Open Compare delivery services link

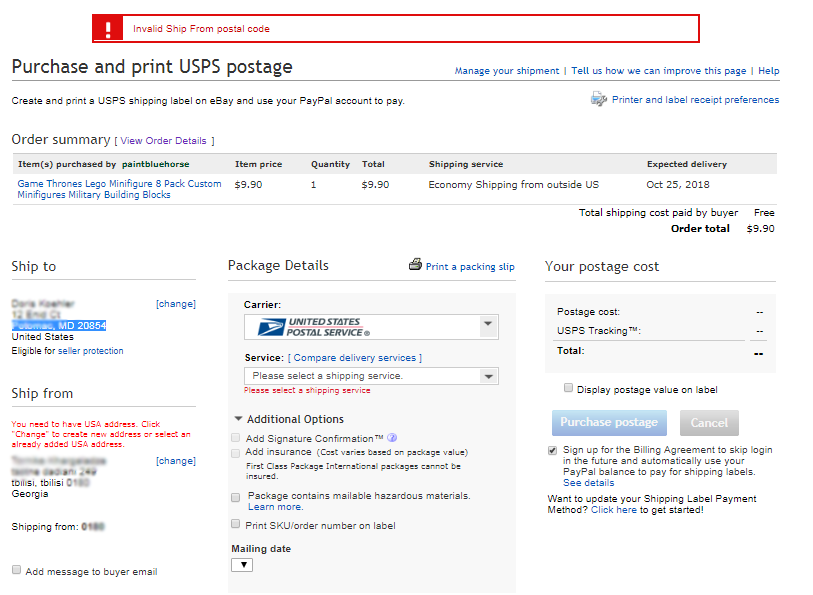click(355, 358)
